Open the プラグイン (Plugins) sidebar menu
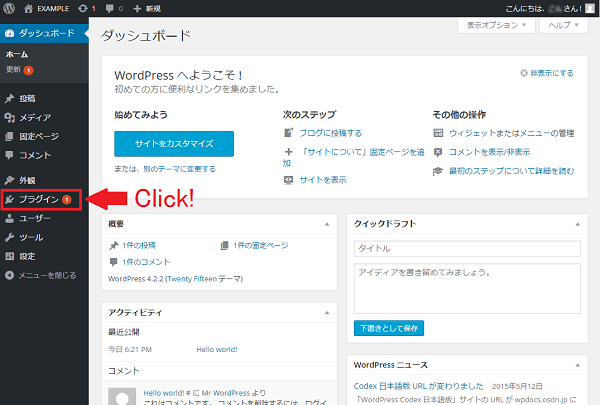 coord(40,200)
